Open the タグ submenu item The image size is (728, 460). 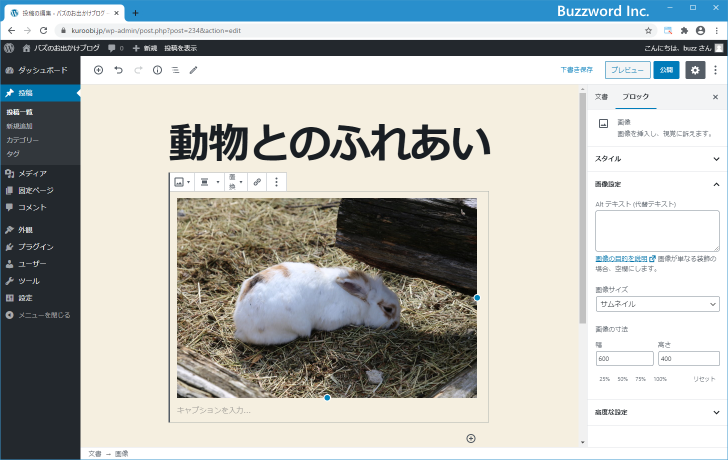point(13,154)
